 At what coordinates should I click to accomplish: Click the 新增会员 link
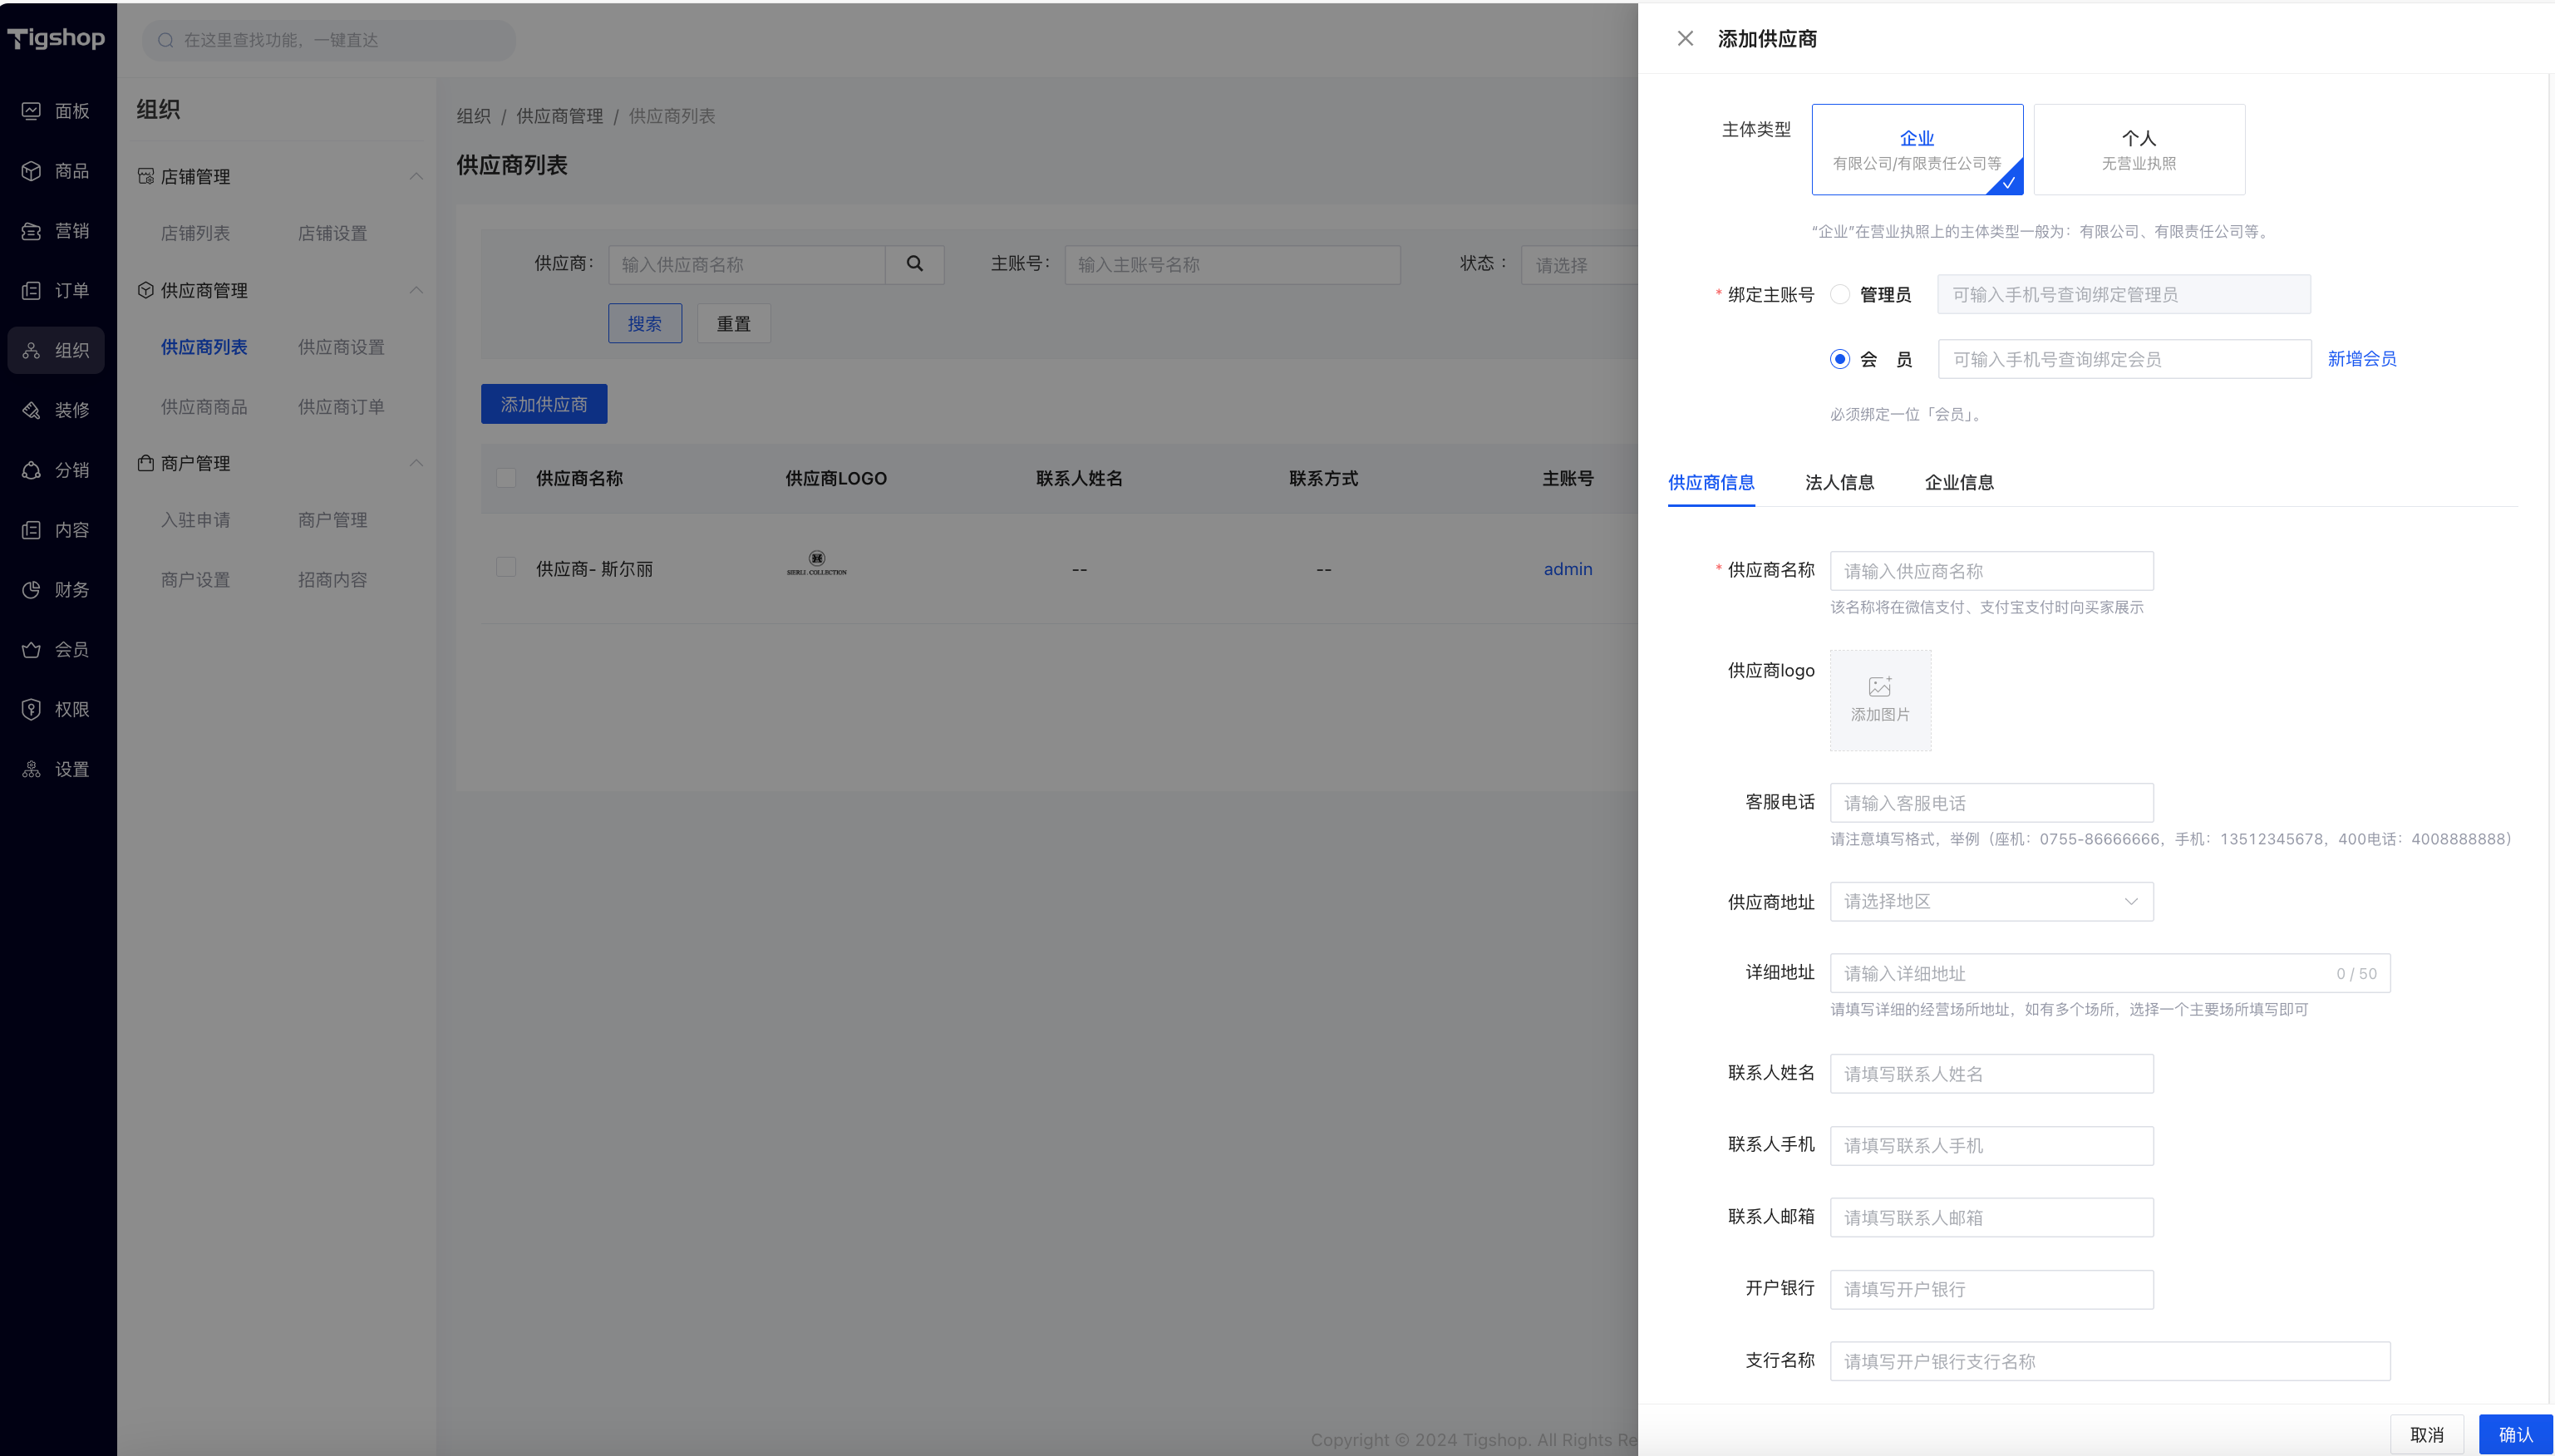(2361, 359)
